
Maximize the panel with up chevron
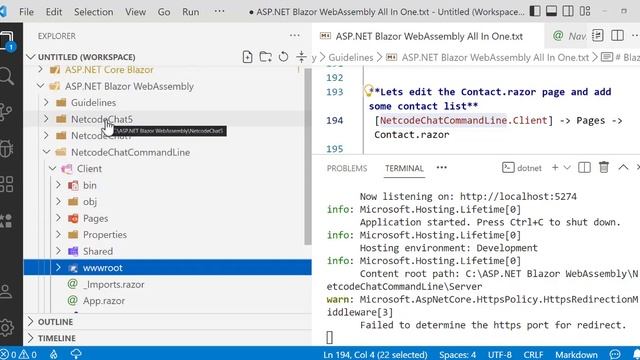pyautogui.click(x=623, y=167)
